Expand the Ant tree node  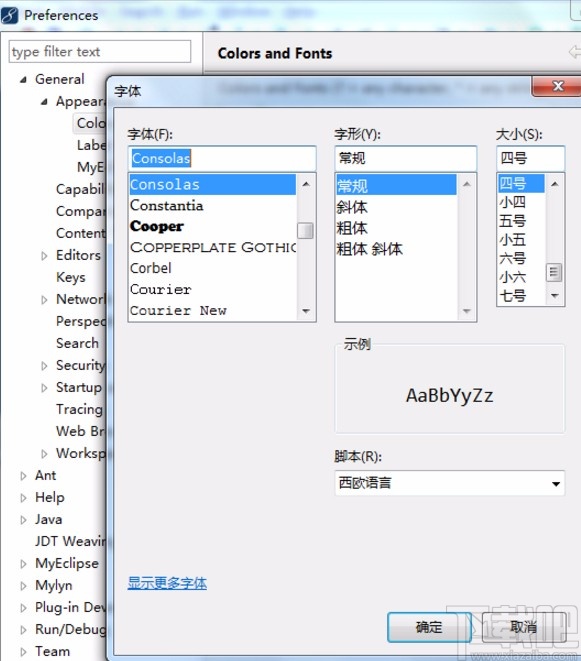coord(23,476)
